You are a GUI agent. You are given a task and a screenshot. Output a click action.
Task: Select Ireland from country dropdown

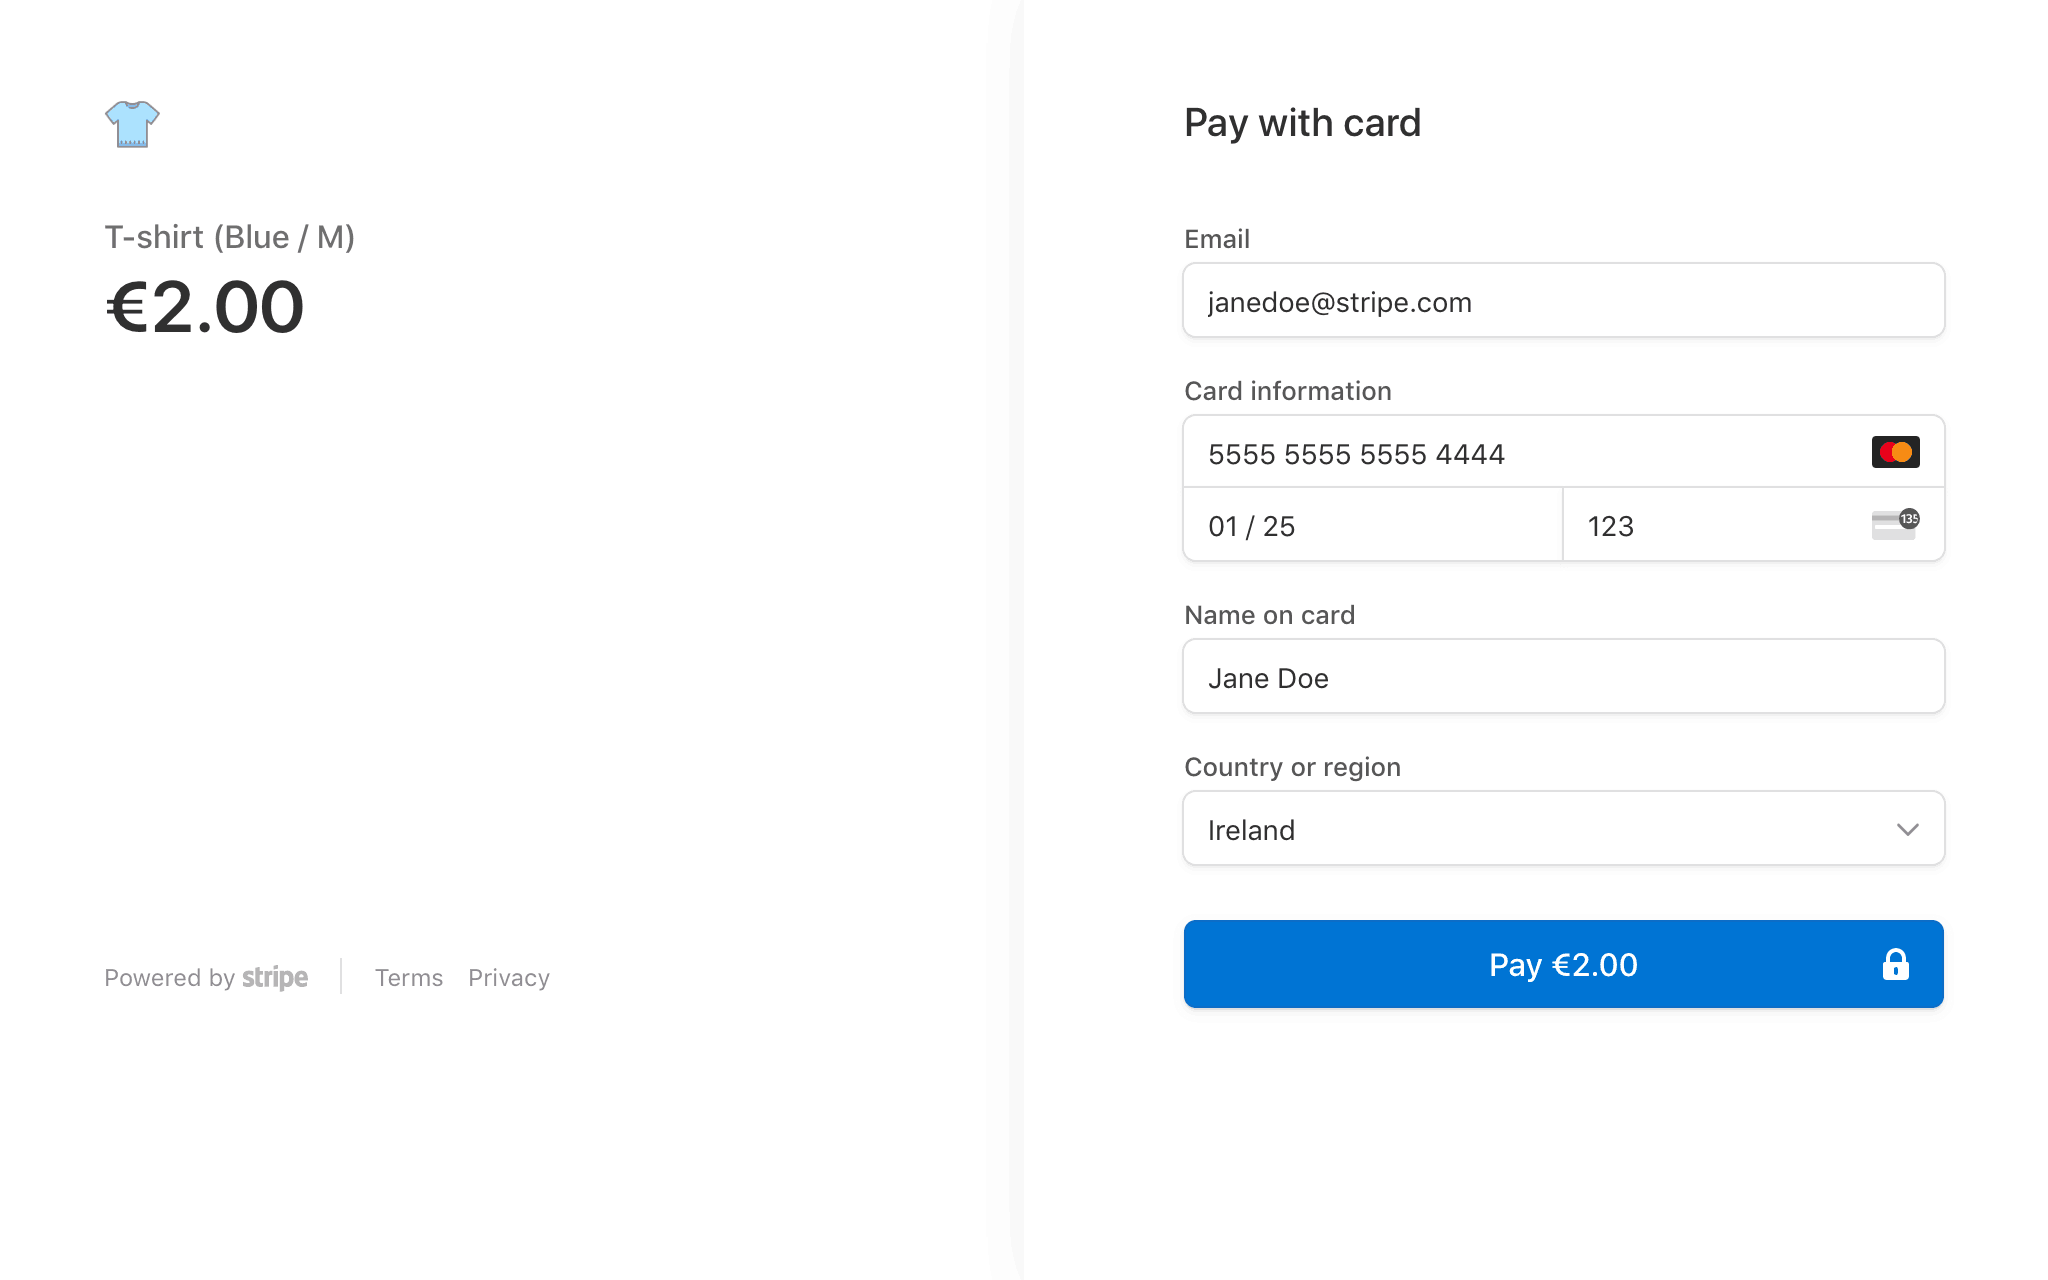point(1563,829)
